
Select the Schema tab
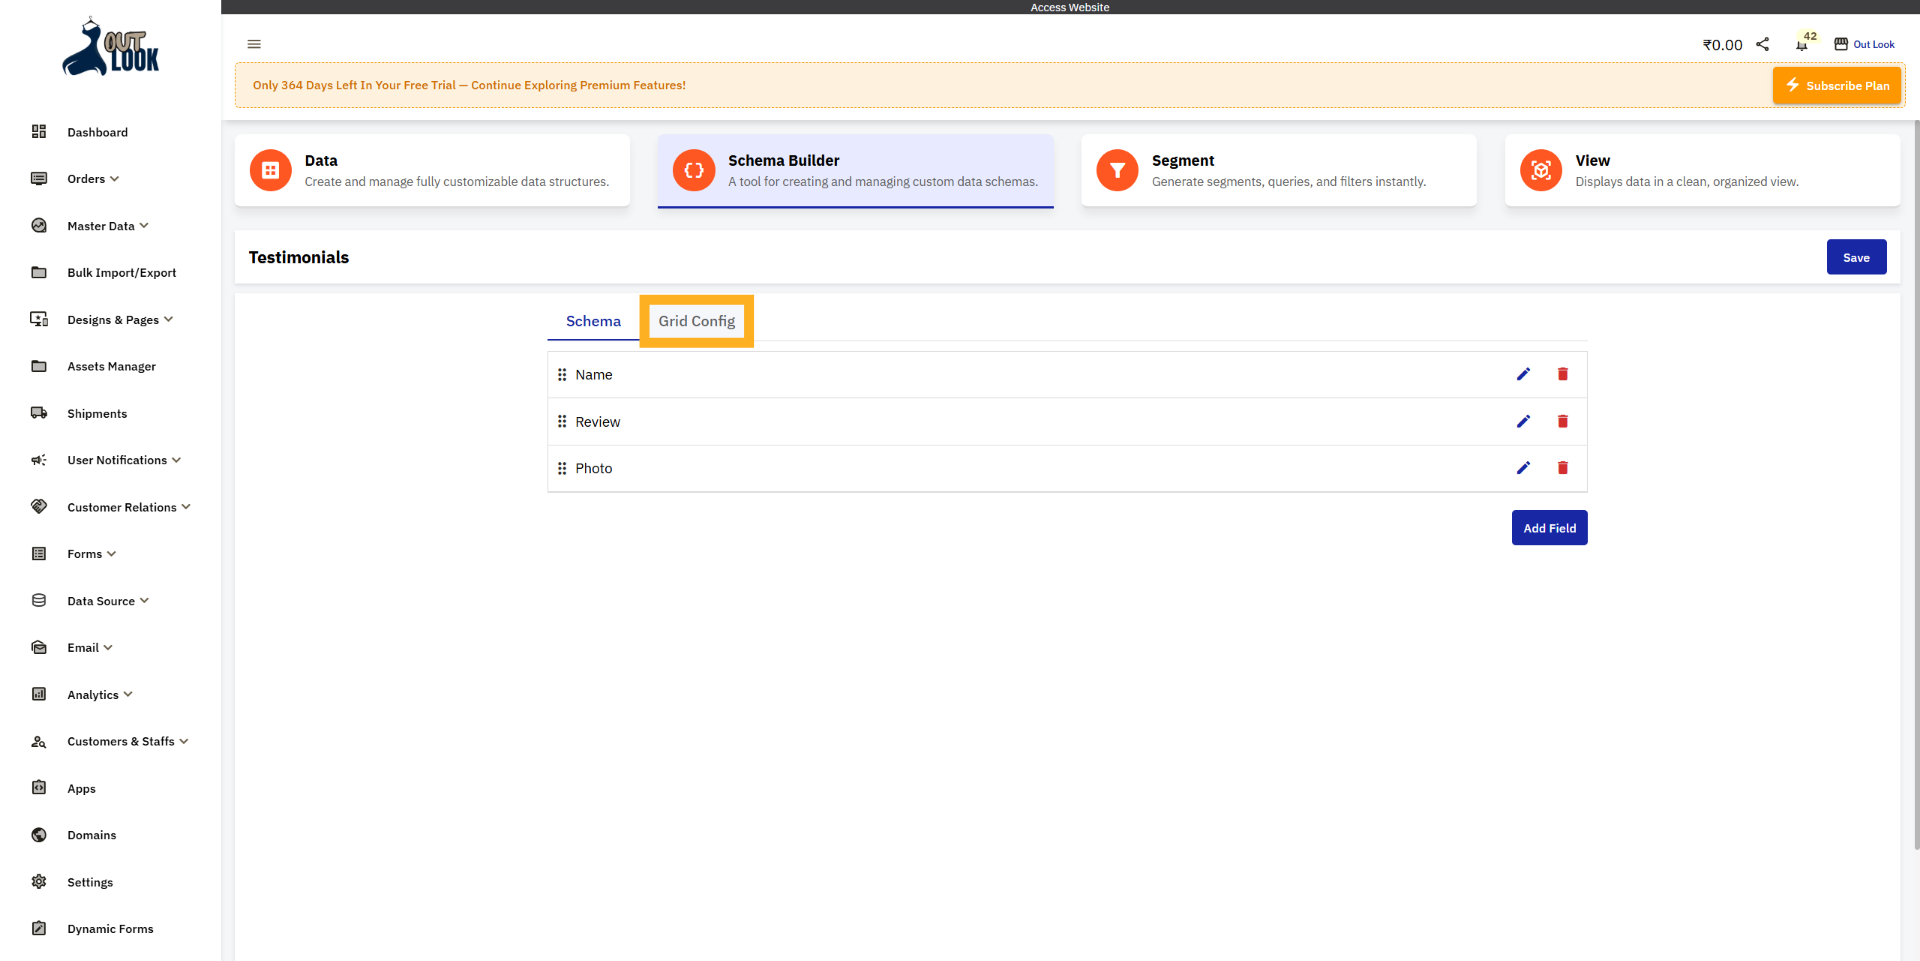point(593,321)
